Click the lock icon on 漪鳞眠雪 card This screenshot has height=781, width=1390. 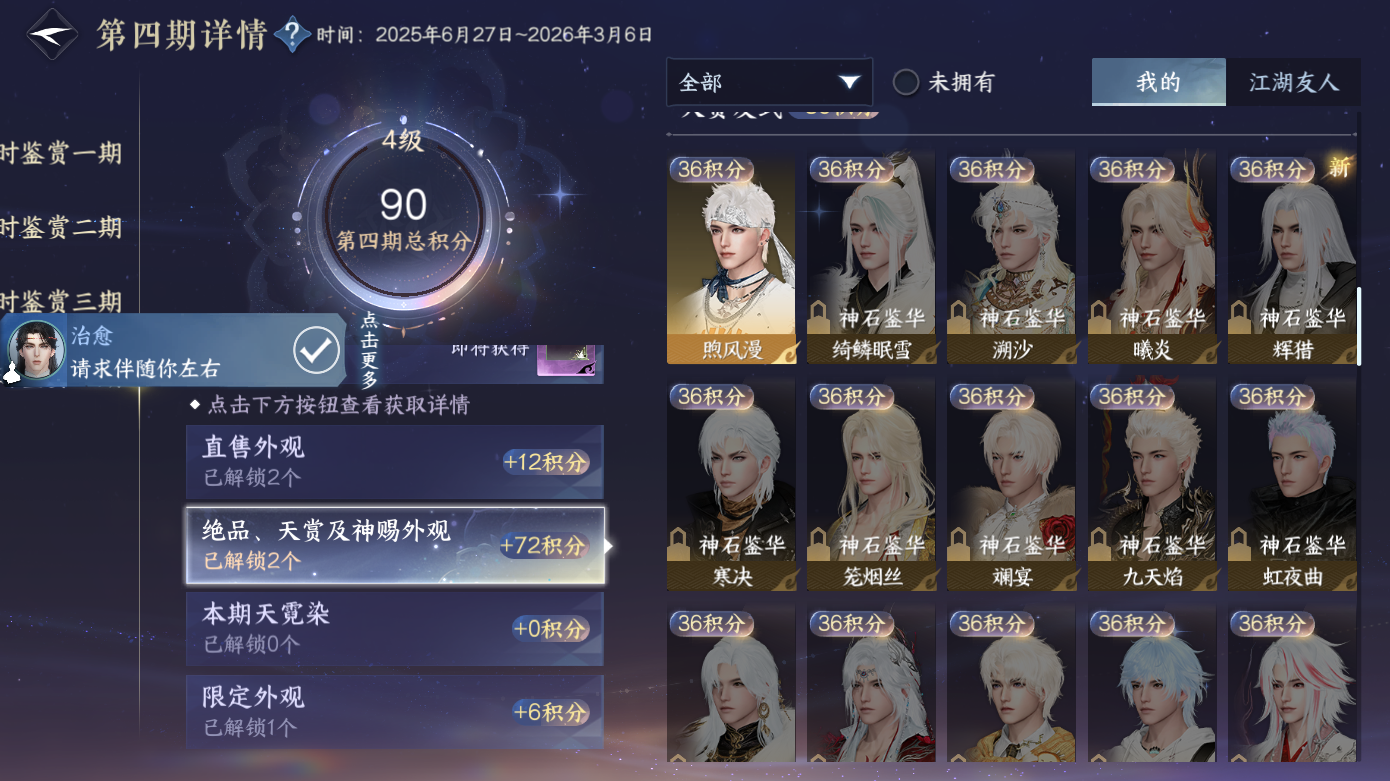tap(819, 318)
